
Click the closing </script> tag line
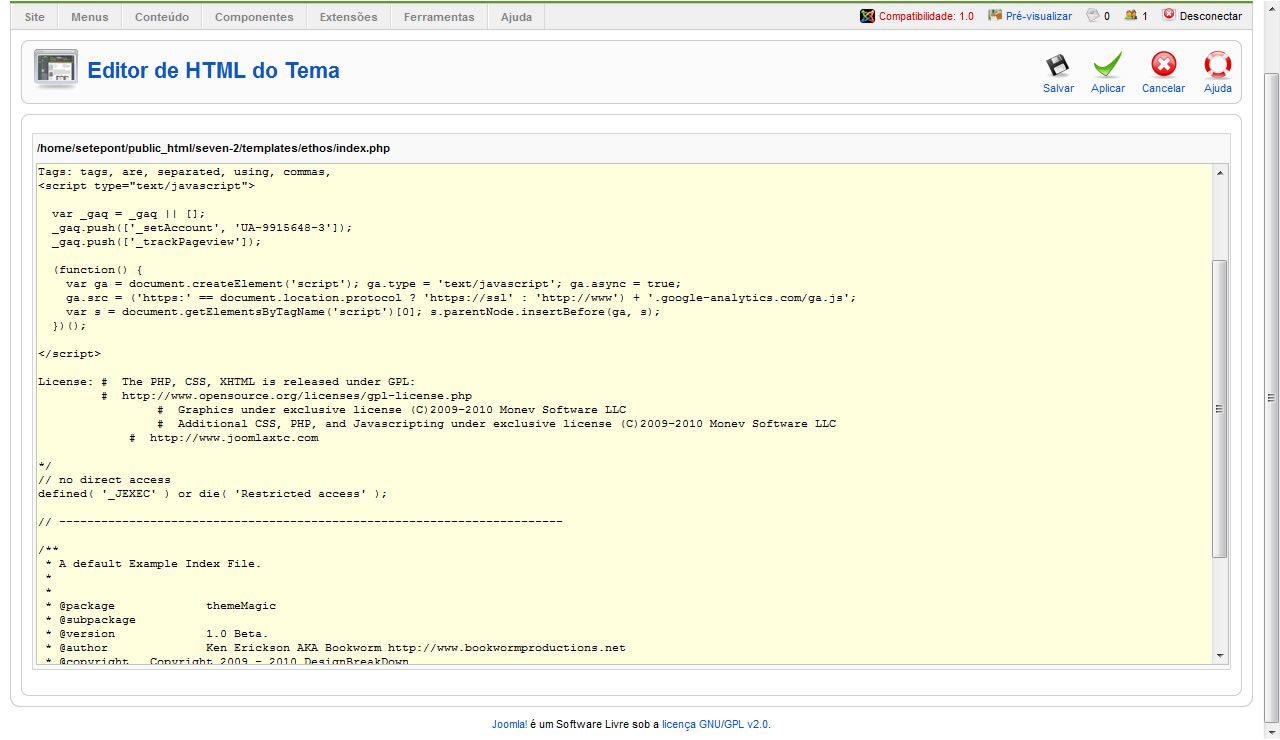coord(69,353)
